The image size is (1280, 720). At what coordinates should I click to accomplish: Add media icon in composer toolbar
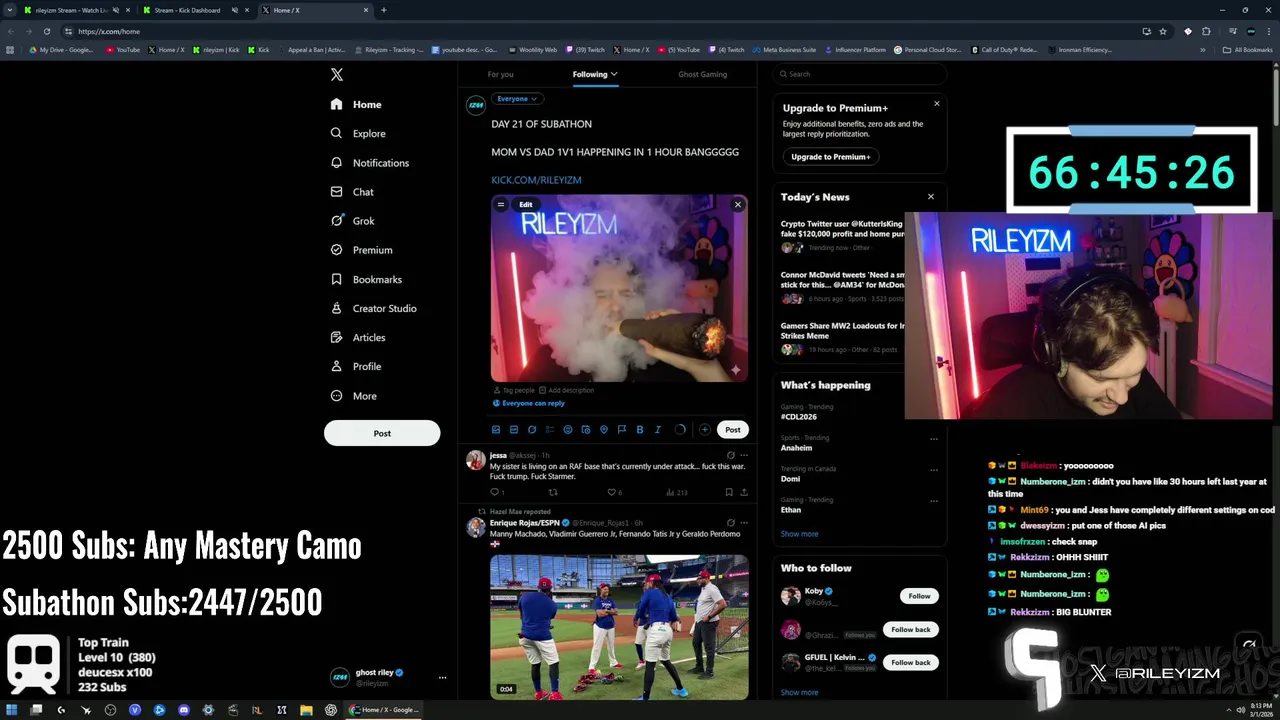tap(496, 430)
